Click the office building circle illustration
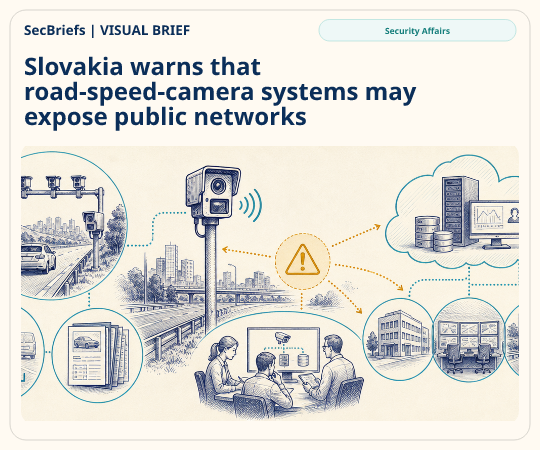This screenshot has height=450, width=540. (398, 339)
